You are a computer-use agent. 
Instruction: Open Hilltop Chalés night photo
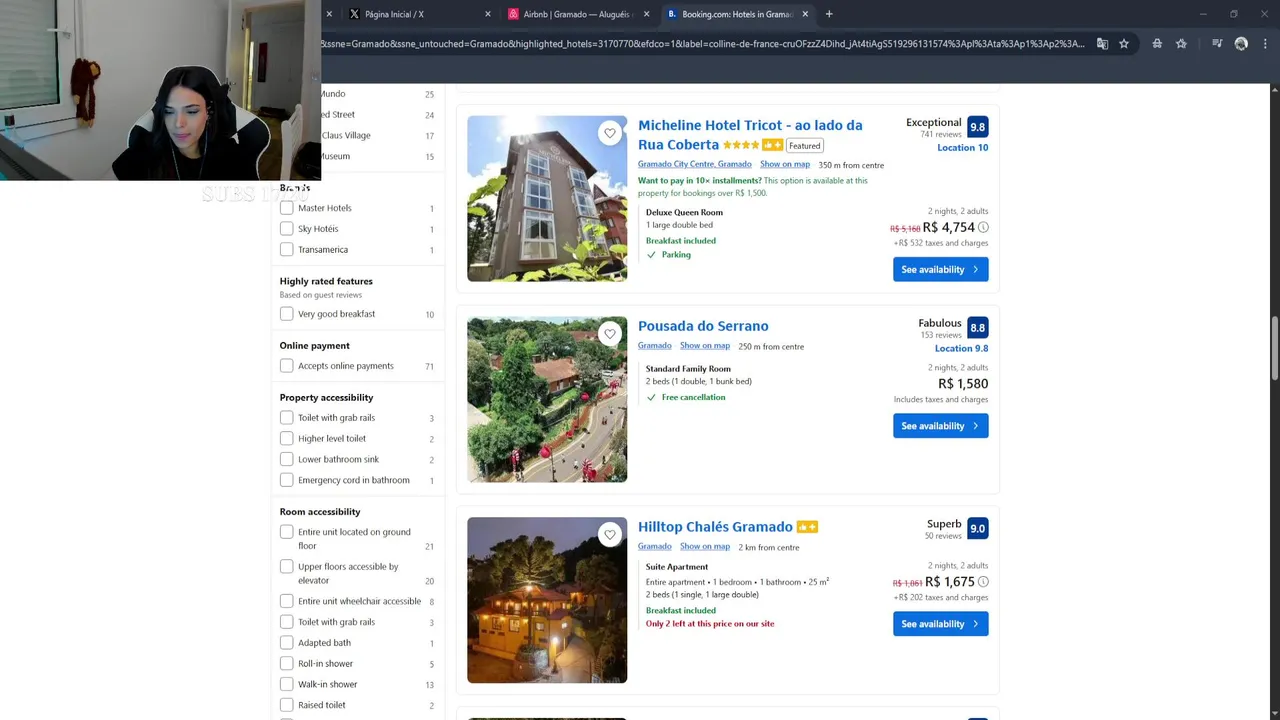547,600
